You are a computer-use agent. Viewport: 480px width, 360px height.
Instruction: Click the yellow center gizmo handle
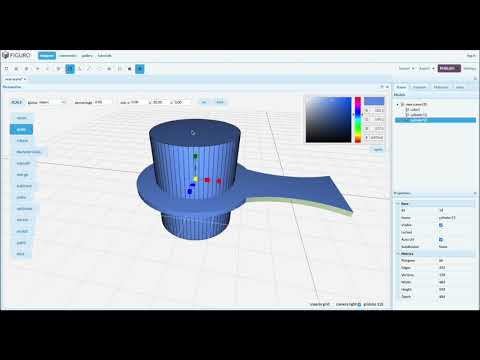[x=196, y=179]
